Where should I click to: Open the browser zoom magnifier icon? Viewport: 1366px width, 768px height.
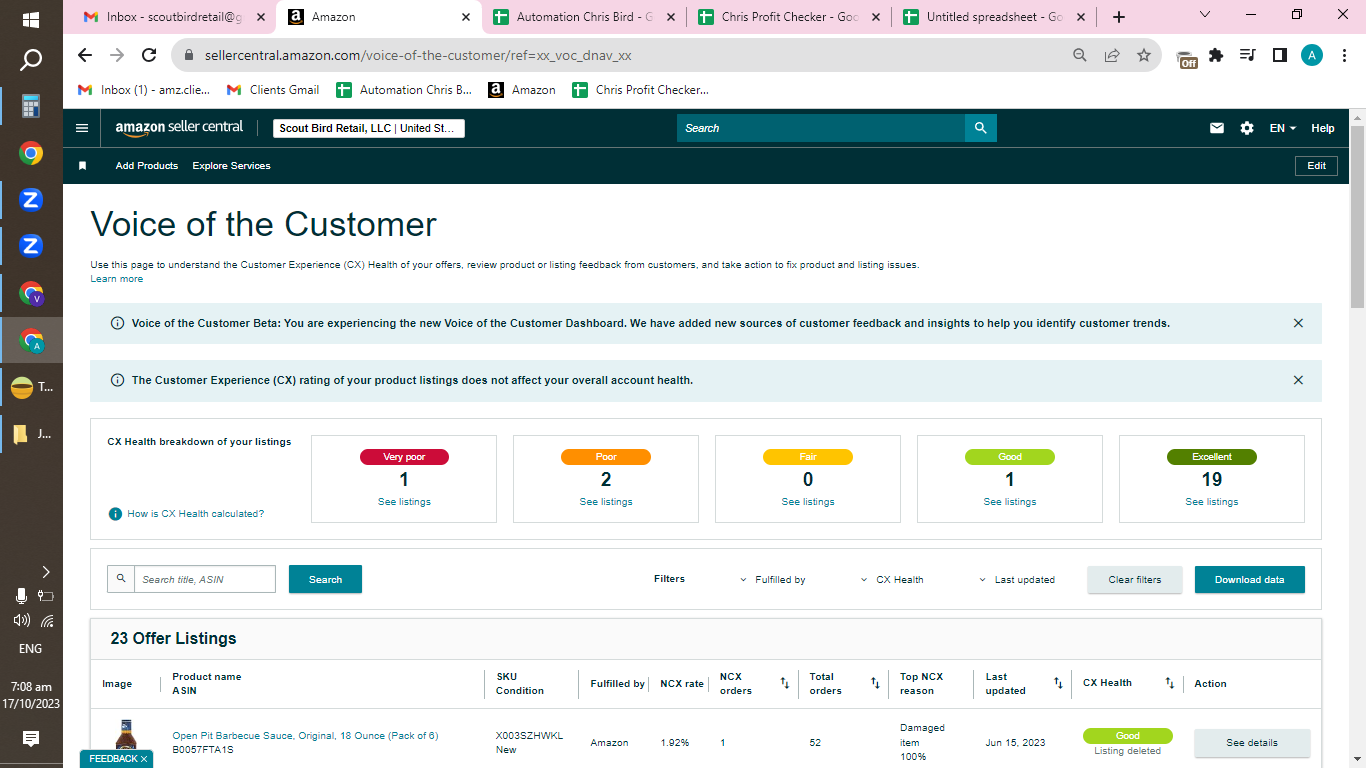coord(1080,55)
